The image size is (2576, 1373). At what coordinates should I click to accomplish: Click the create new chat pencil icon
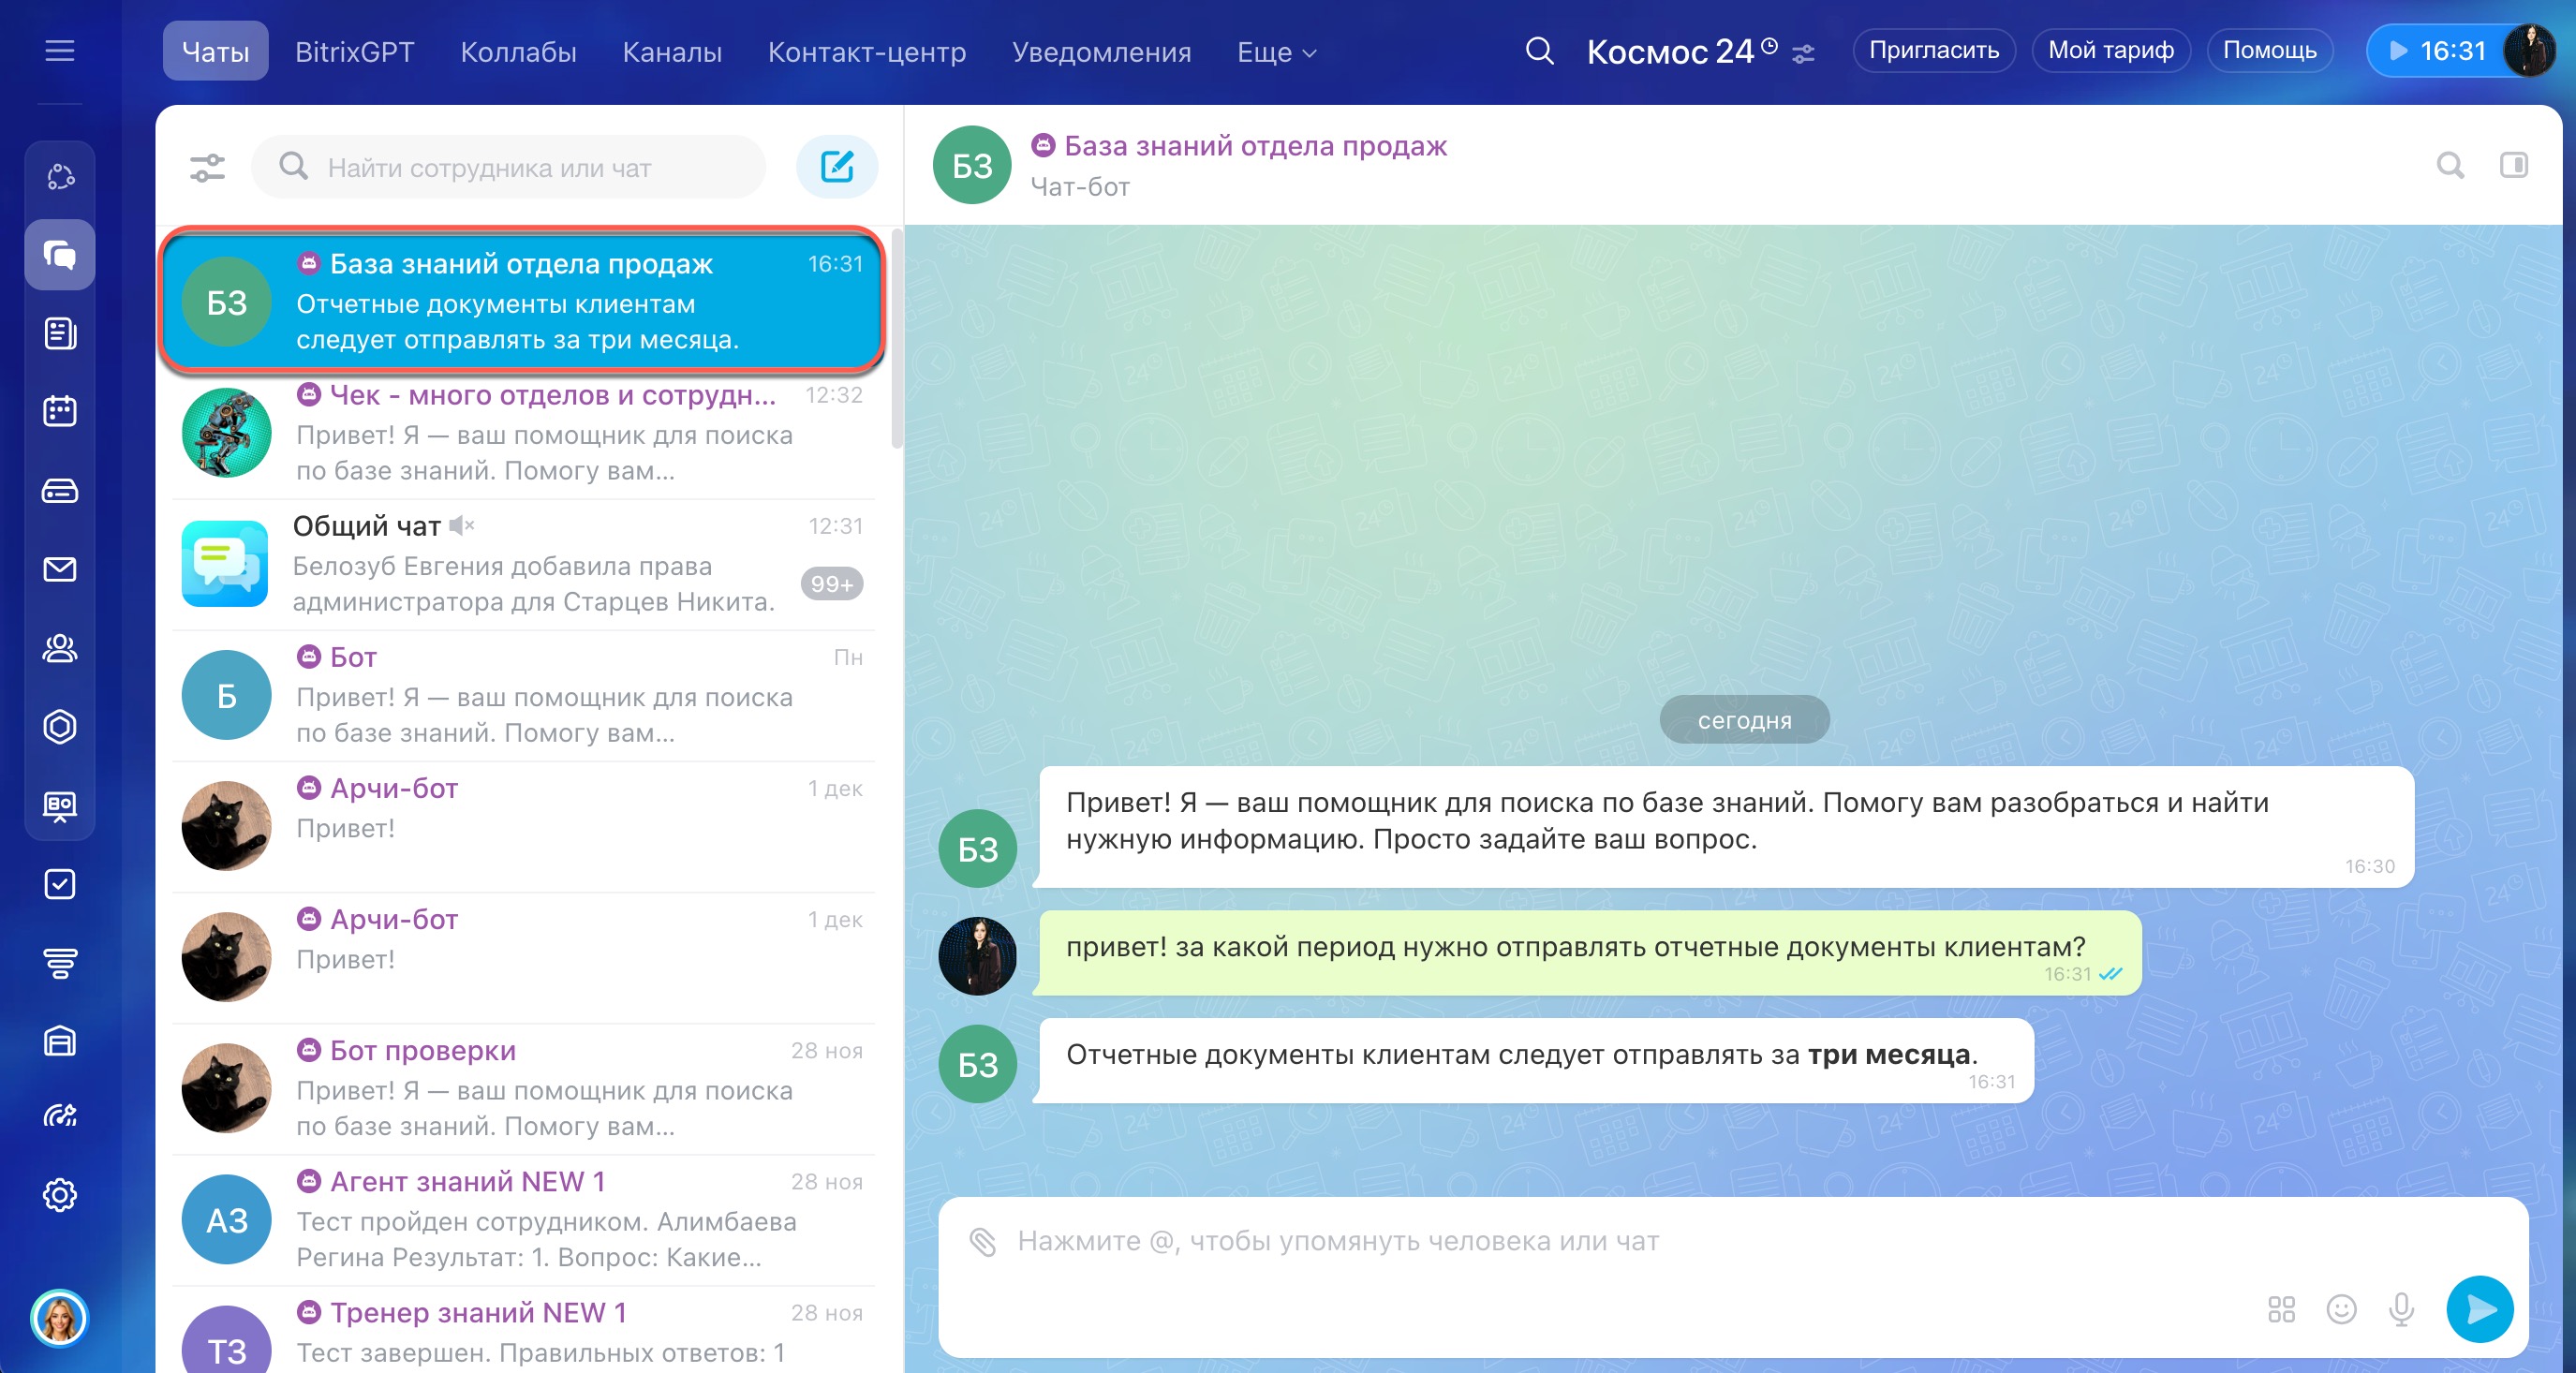coord(836,167)
